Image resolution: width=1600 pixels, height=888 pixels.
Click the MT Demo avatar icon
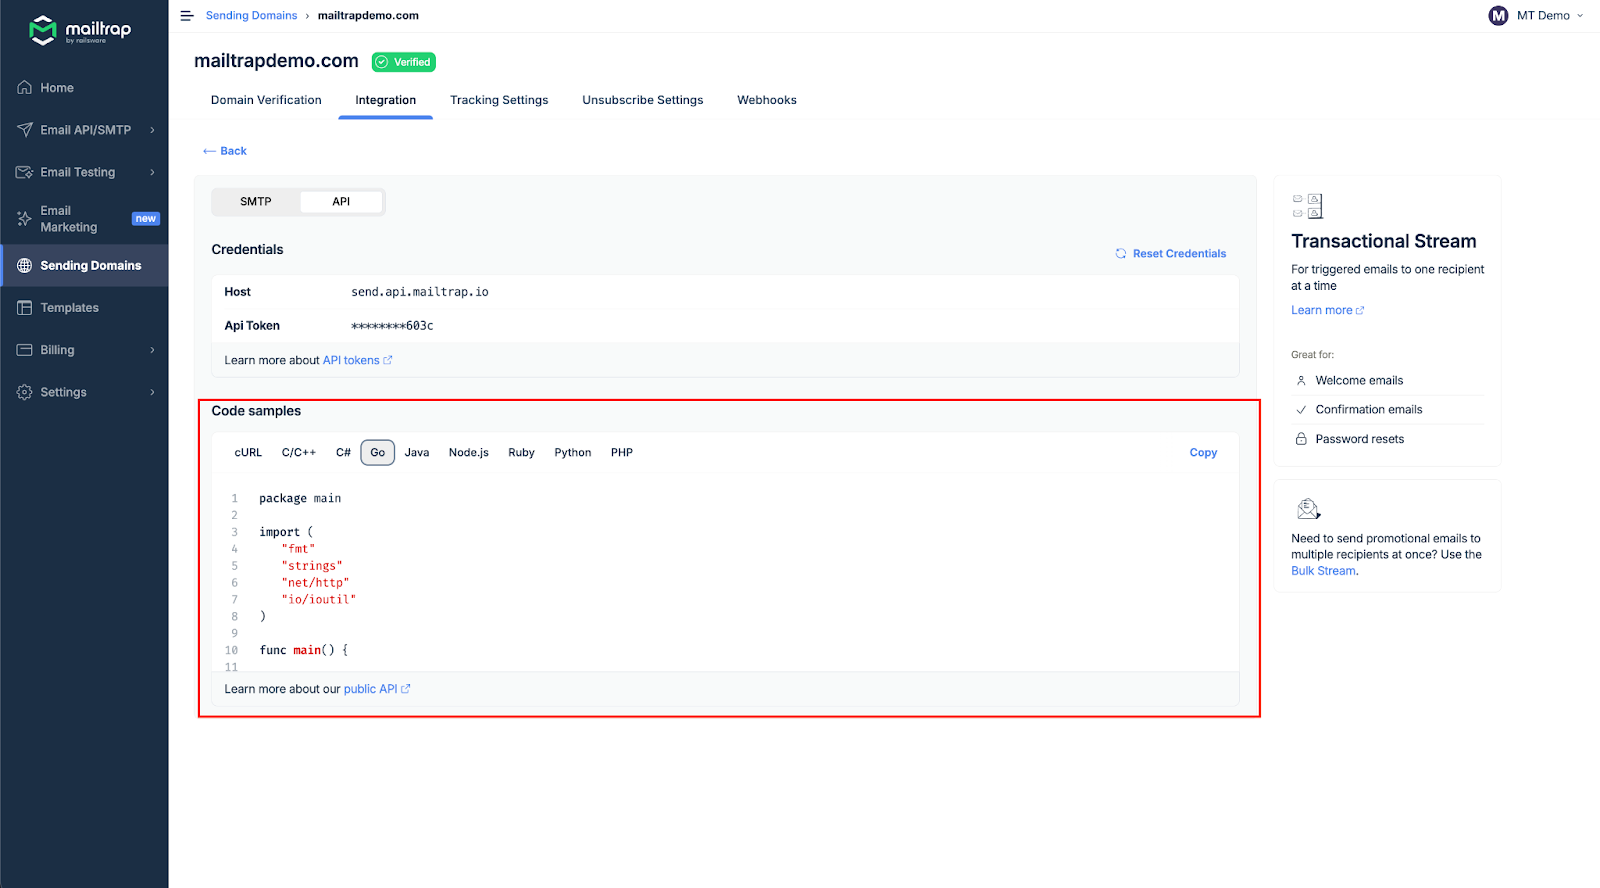[x=1498, y=16]
